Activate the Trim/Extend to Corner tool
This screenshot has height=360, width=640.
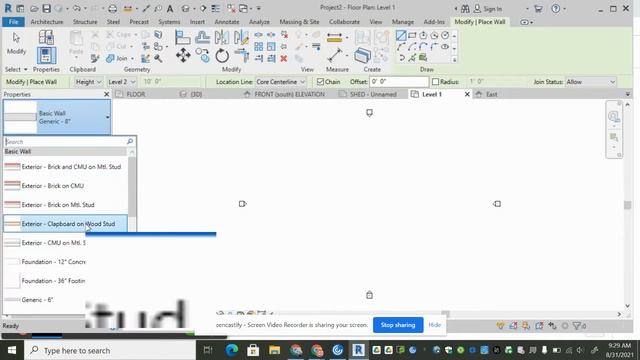[x=242, y=56]
